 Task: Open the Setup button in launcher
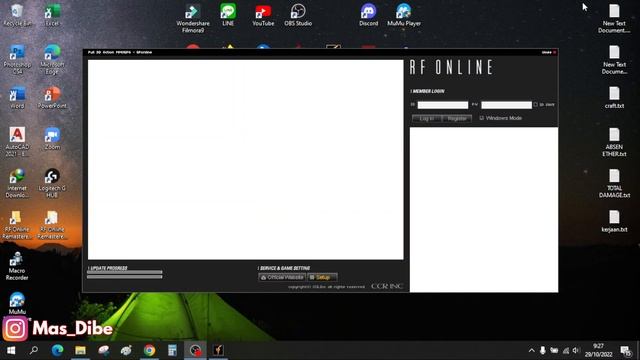coord(322,277)
